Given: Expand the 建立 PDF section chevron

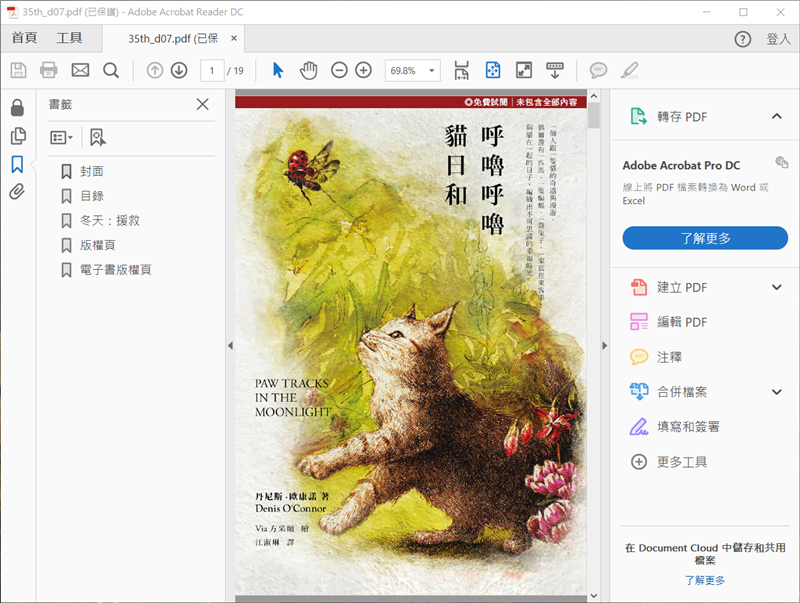Looking at the screenshot, I should [x=777, y=288].
